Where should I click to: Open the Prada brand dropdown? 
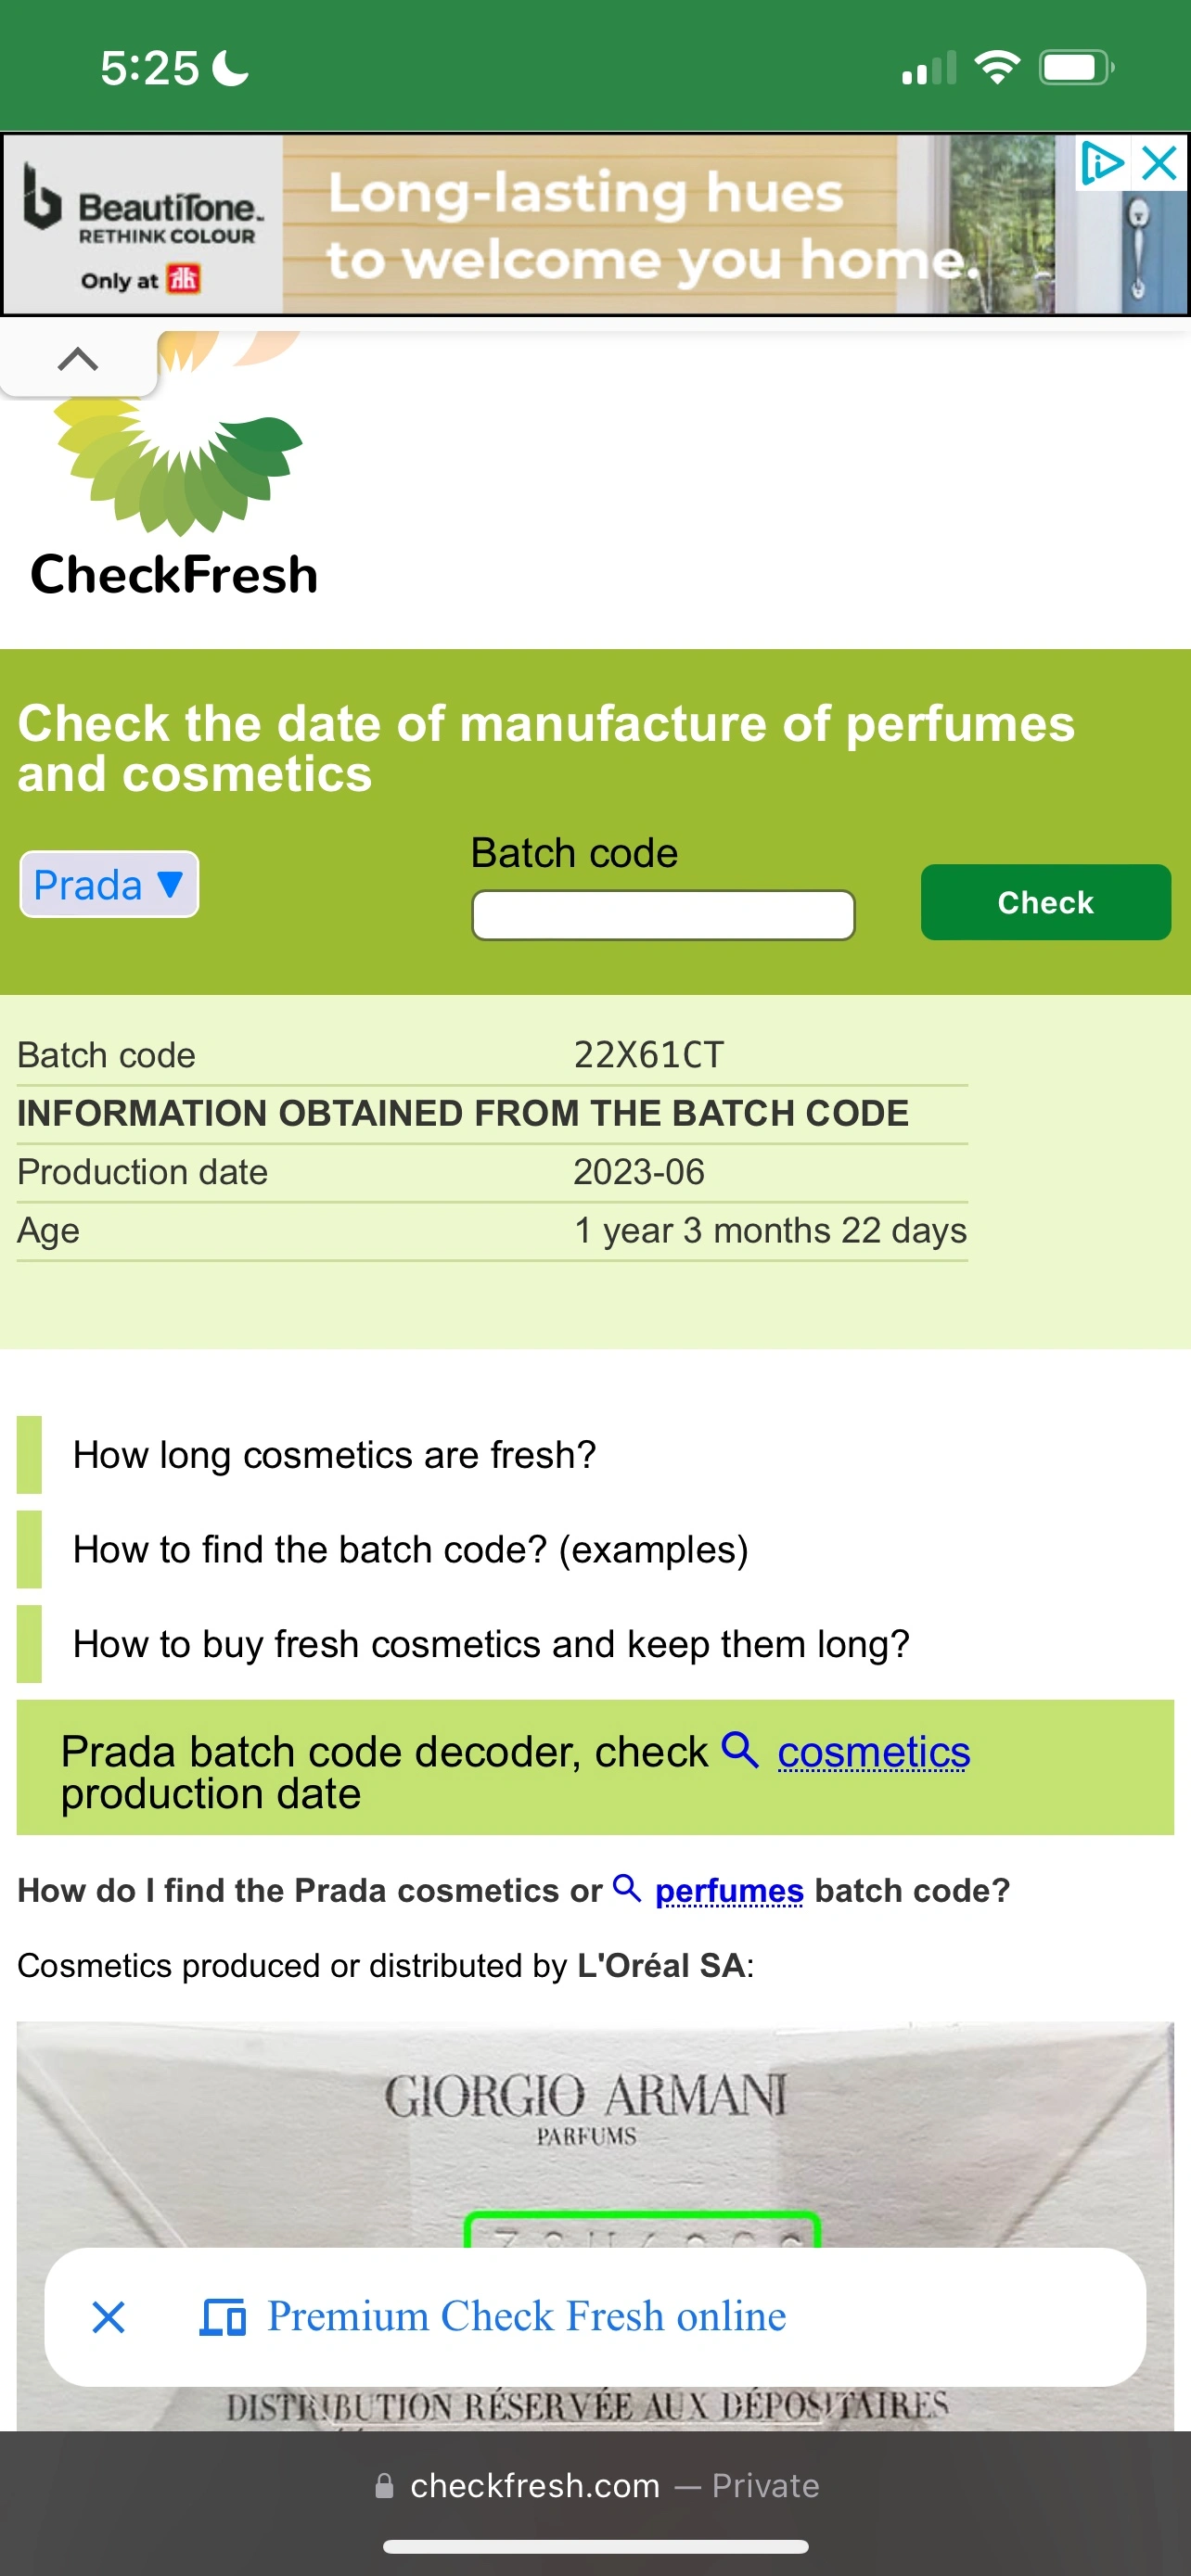109,885
